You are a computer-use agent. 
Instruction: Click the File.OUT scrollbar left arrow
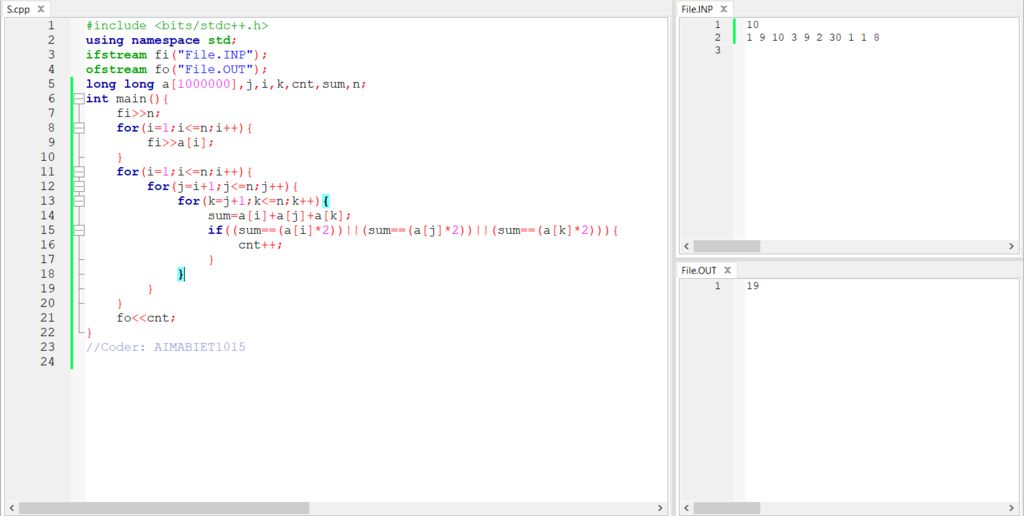click(x=686, y=508)
